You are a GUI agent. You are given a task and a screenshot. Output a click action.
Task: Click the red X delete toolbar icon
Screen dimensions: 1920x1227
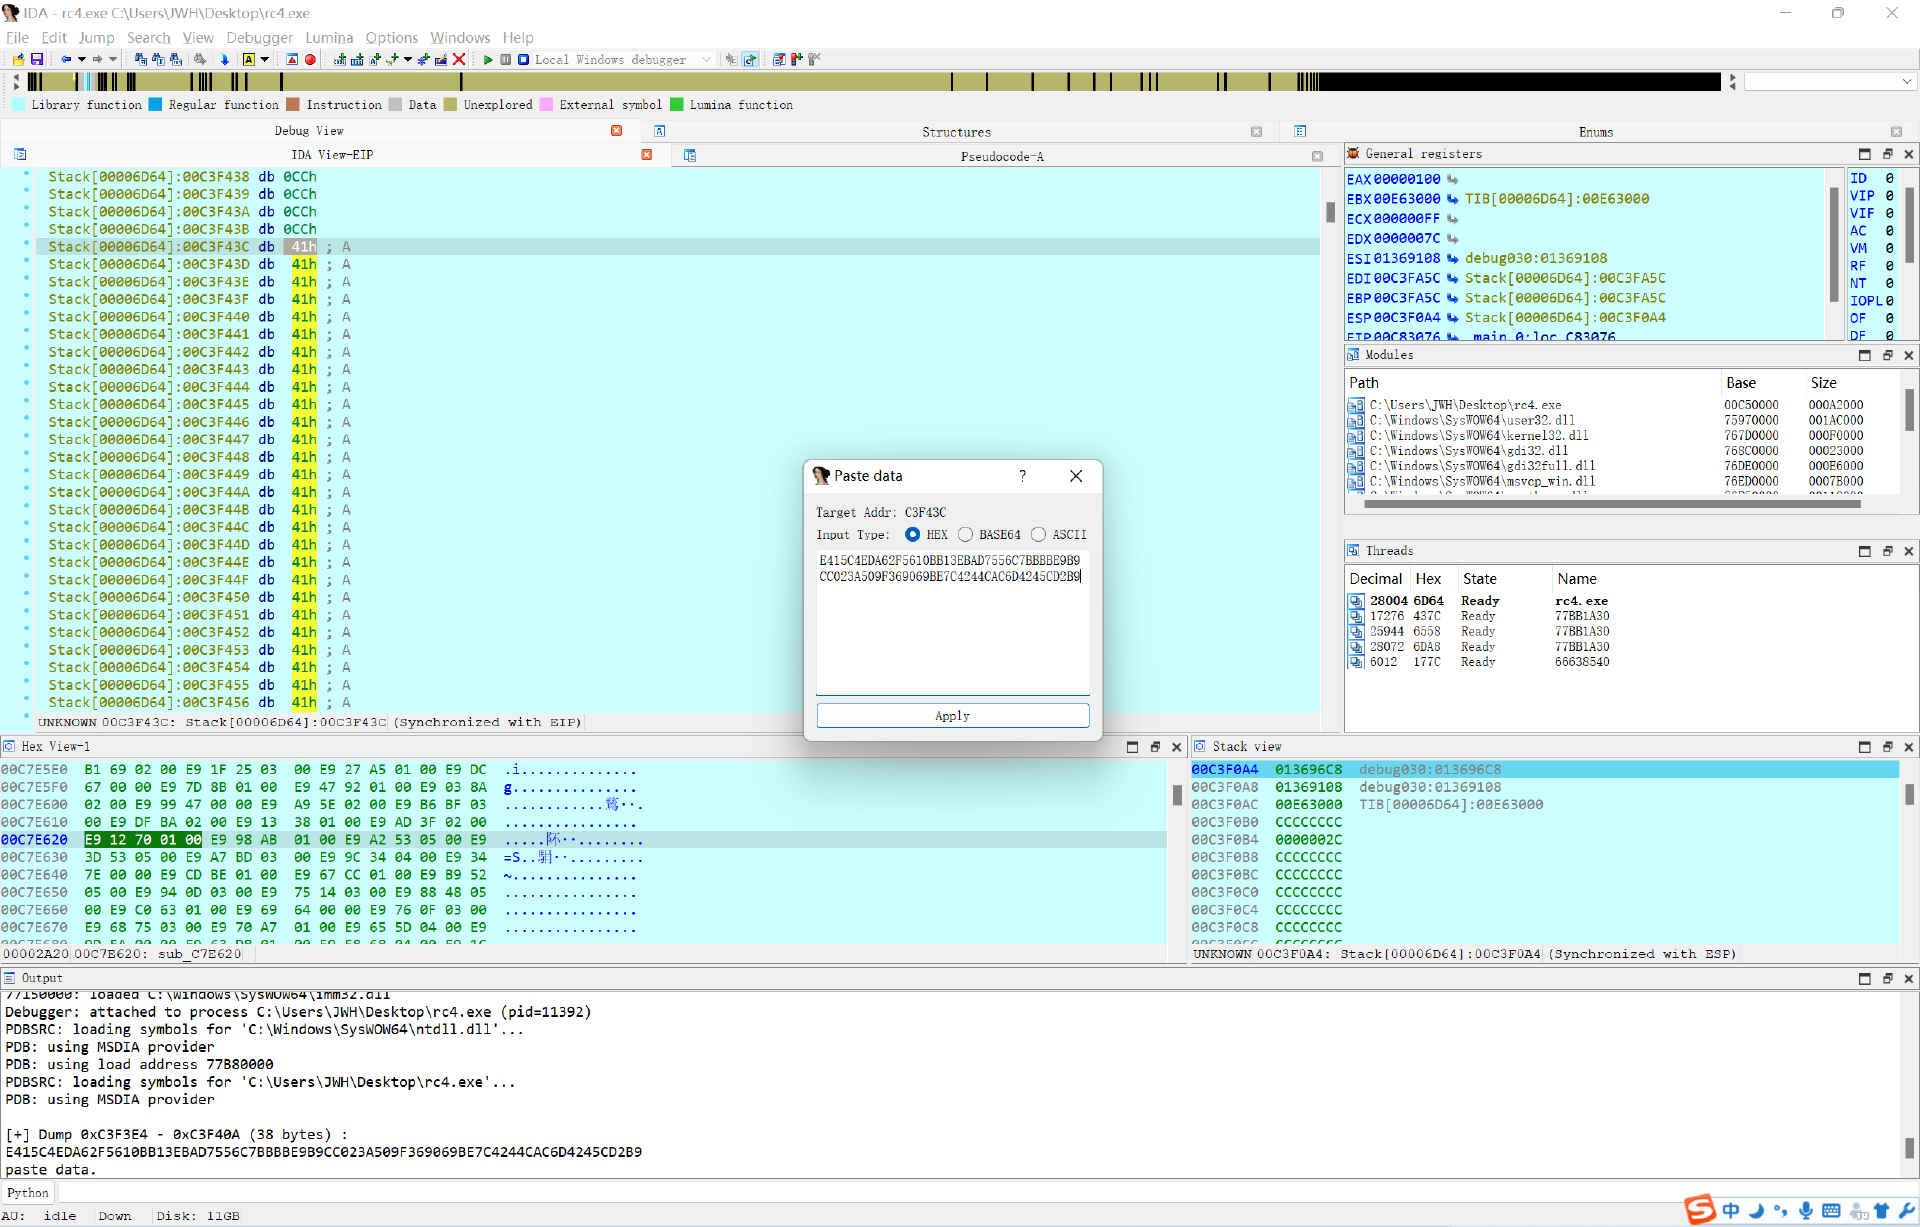point(459,60)
